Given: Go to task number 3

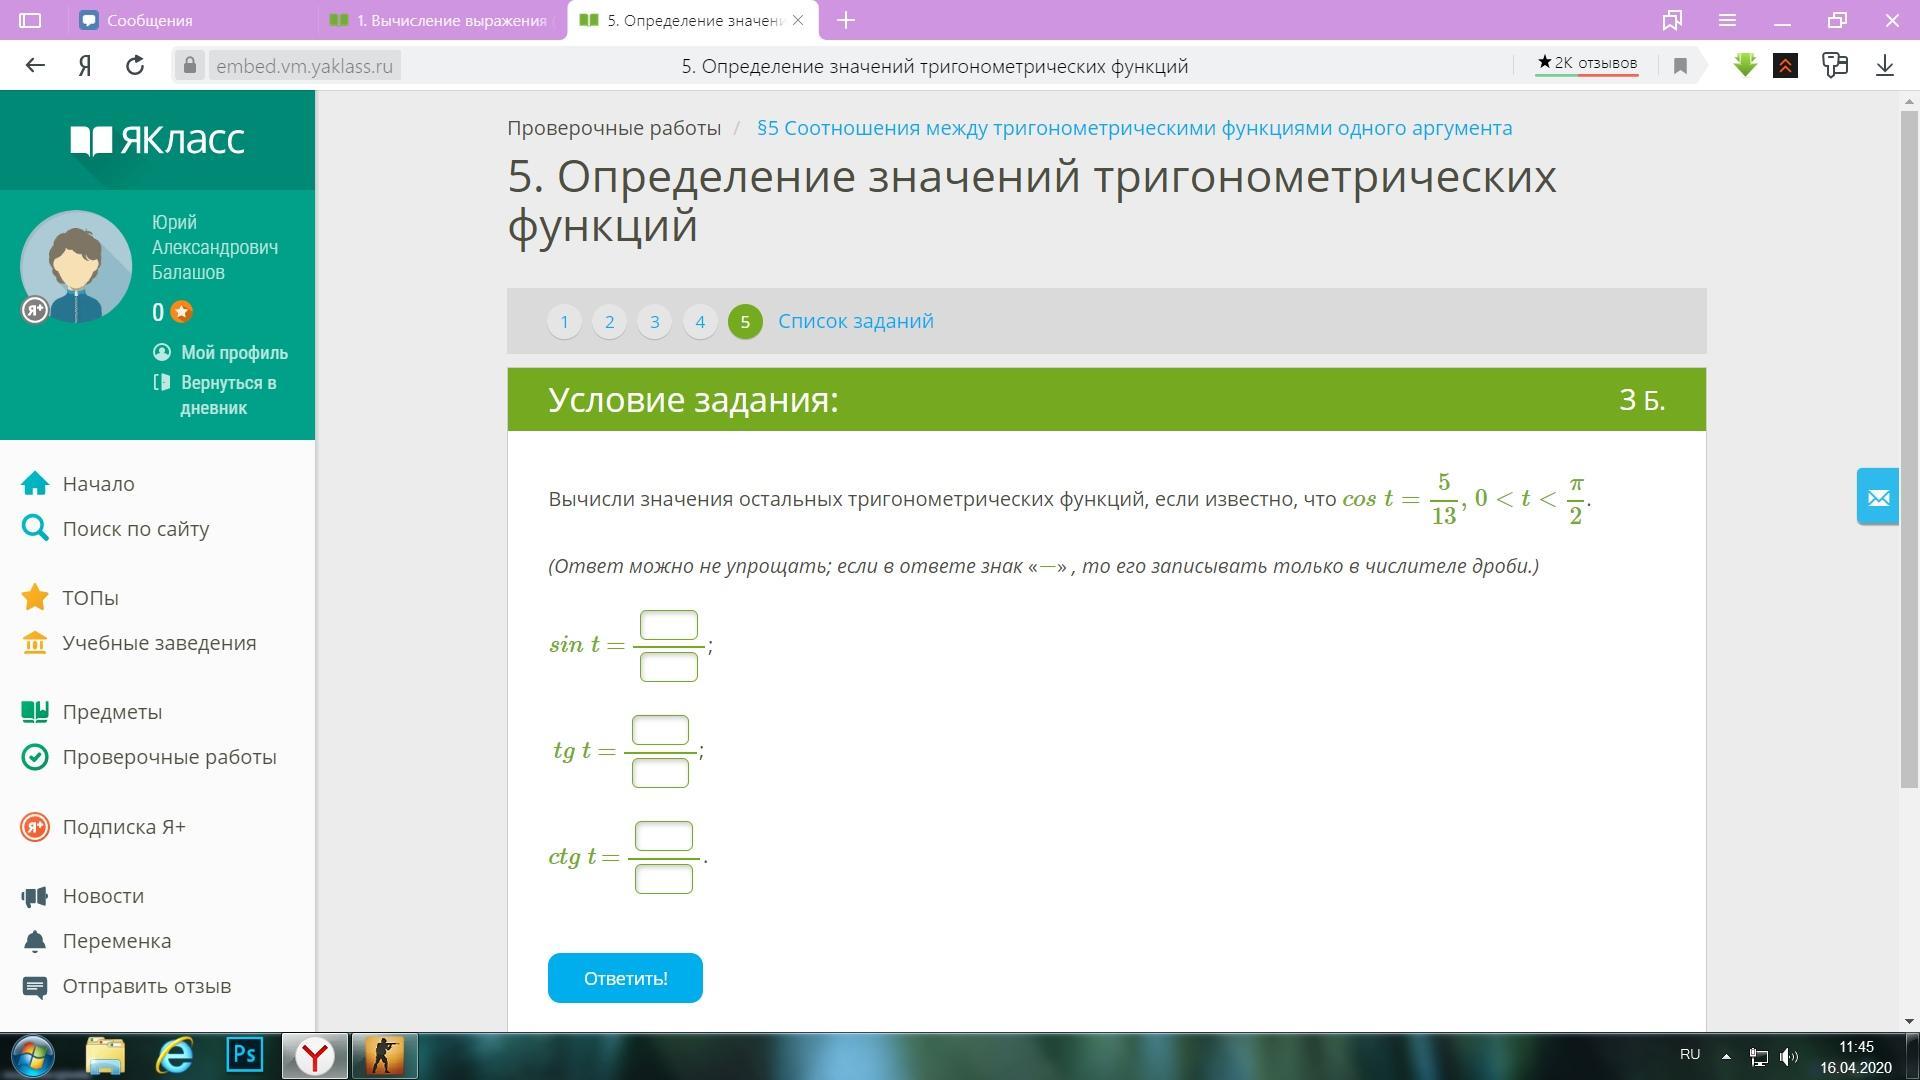Looking at the screenshot, I should click(x=654, y=322).
